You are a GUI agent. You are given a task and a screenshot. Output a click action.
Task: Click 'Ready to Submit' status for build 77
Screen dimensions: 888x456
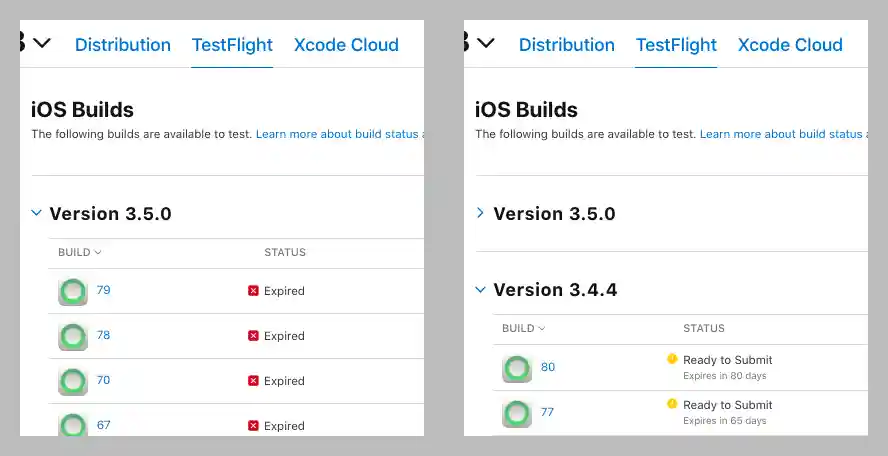pyautogui.click(x=728, y=405)
